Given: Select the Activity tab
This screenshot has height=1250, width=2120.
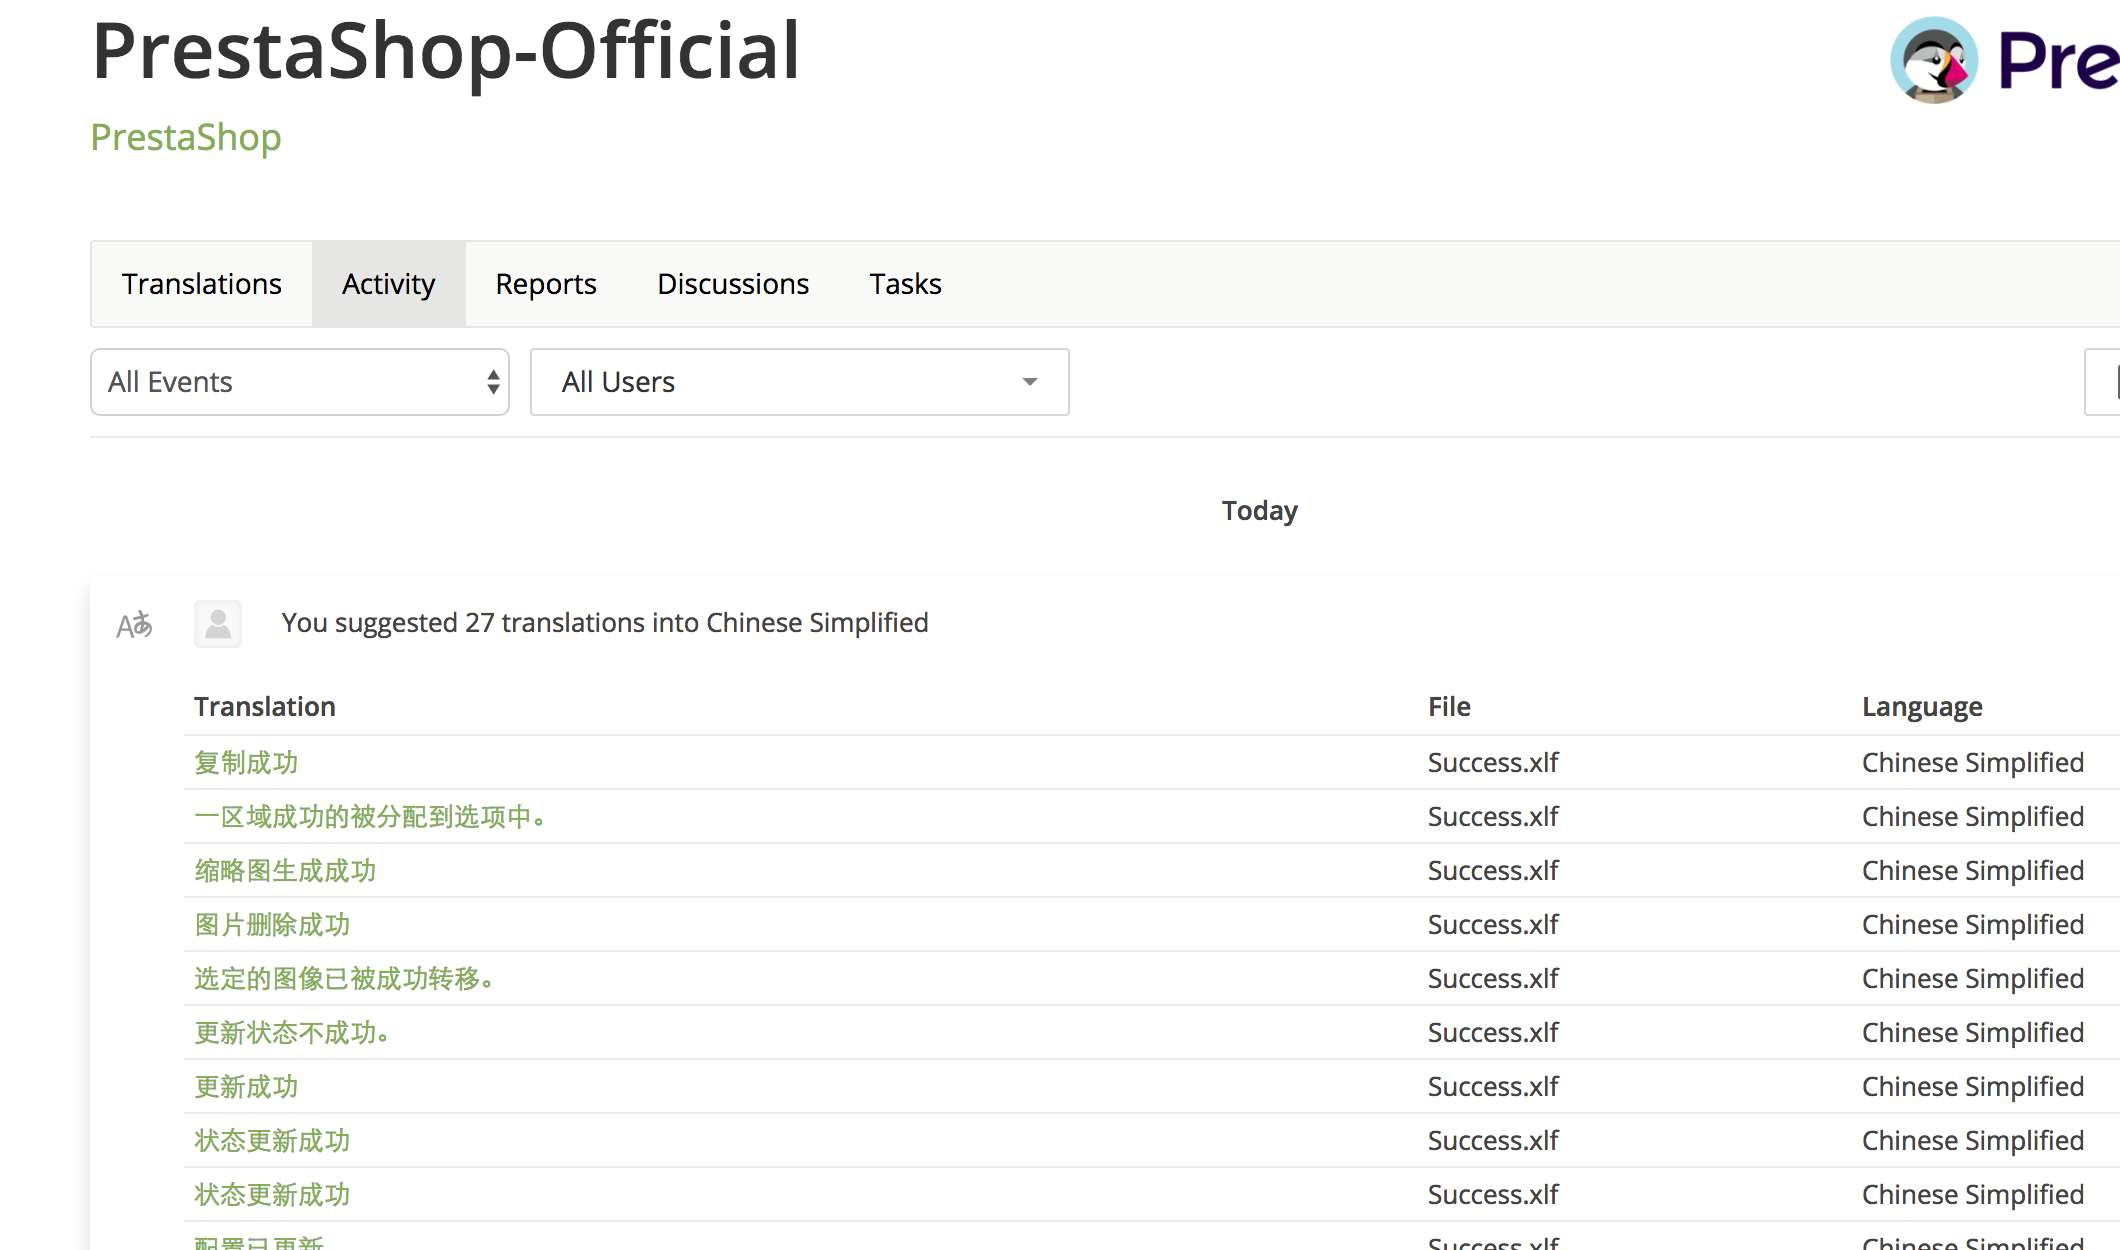Looking at the screenshot, I should pyautogui.click(x=389, y=284).
